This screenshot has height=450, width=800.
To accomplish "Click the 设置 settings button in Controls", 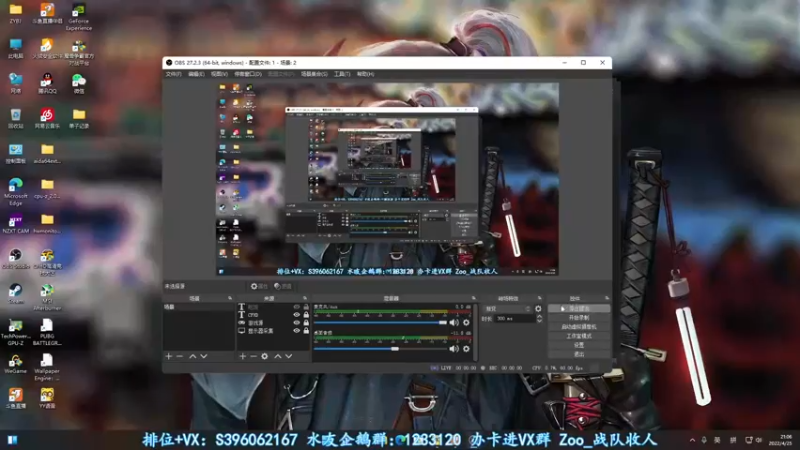I will point(579,345).
